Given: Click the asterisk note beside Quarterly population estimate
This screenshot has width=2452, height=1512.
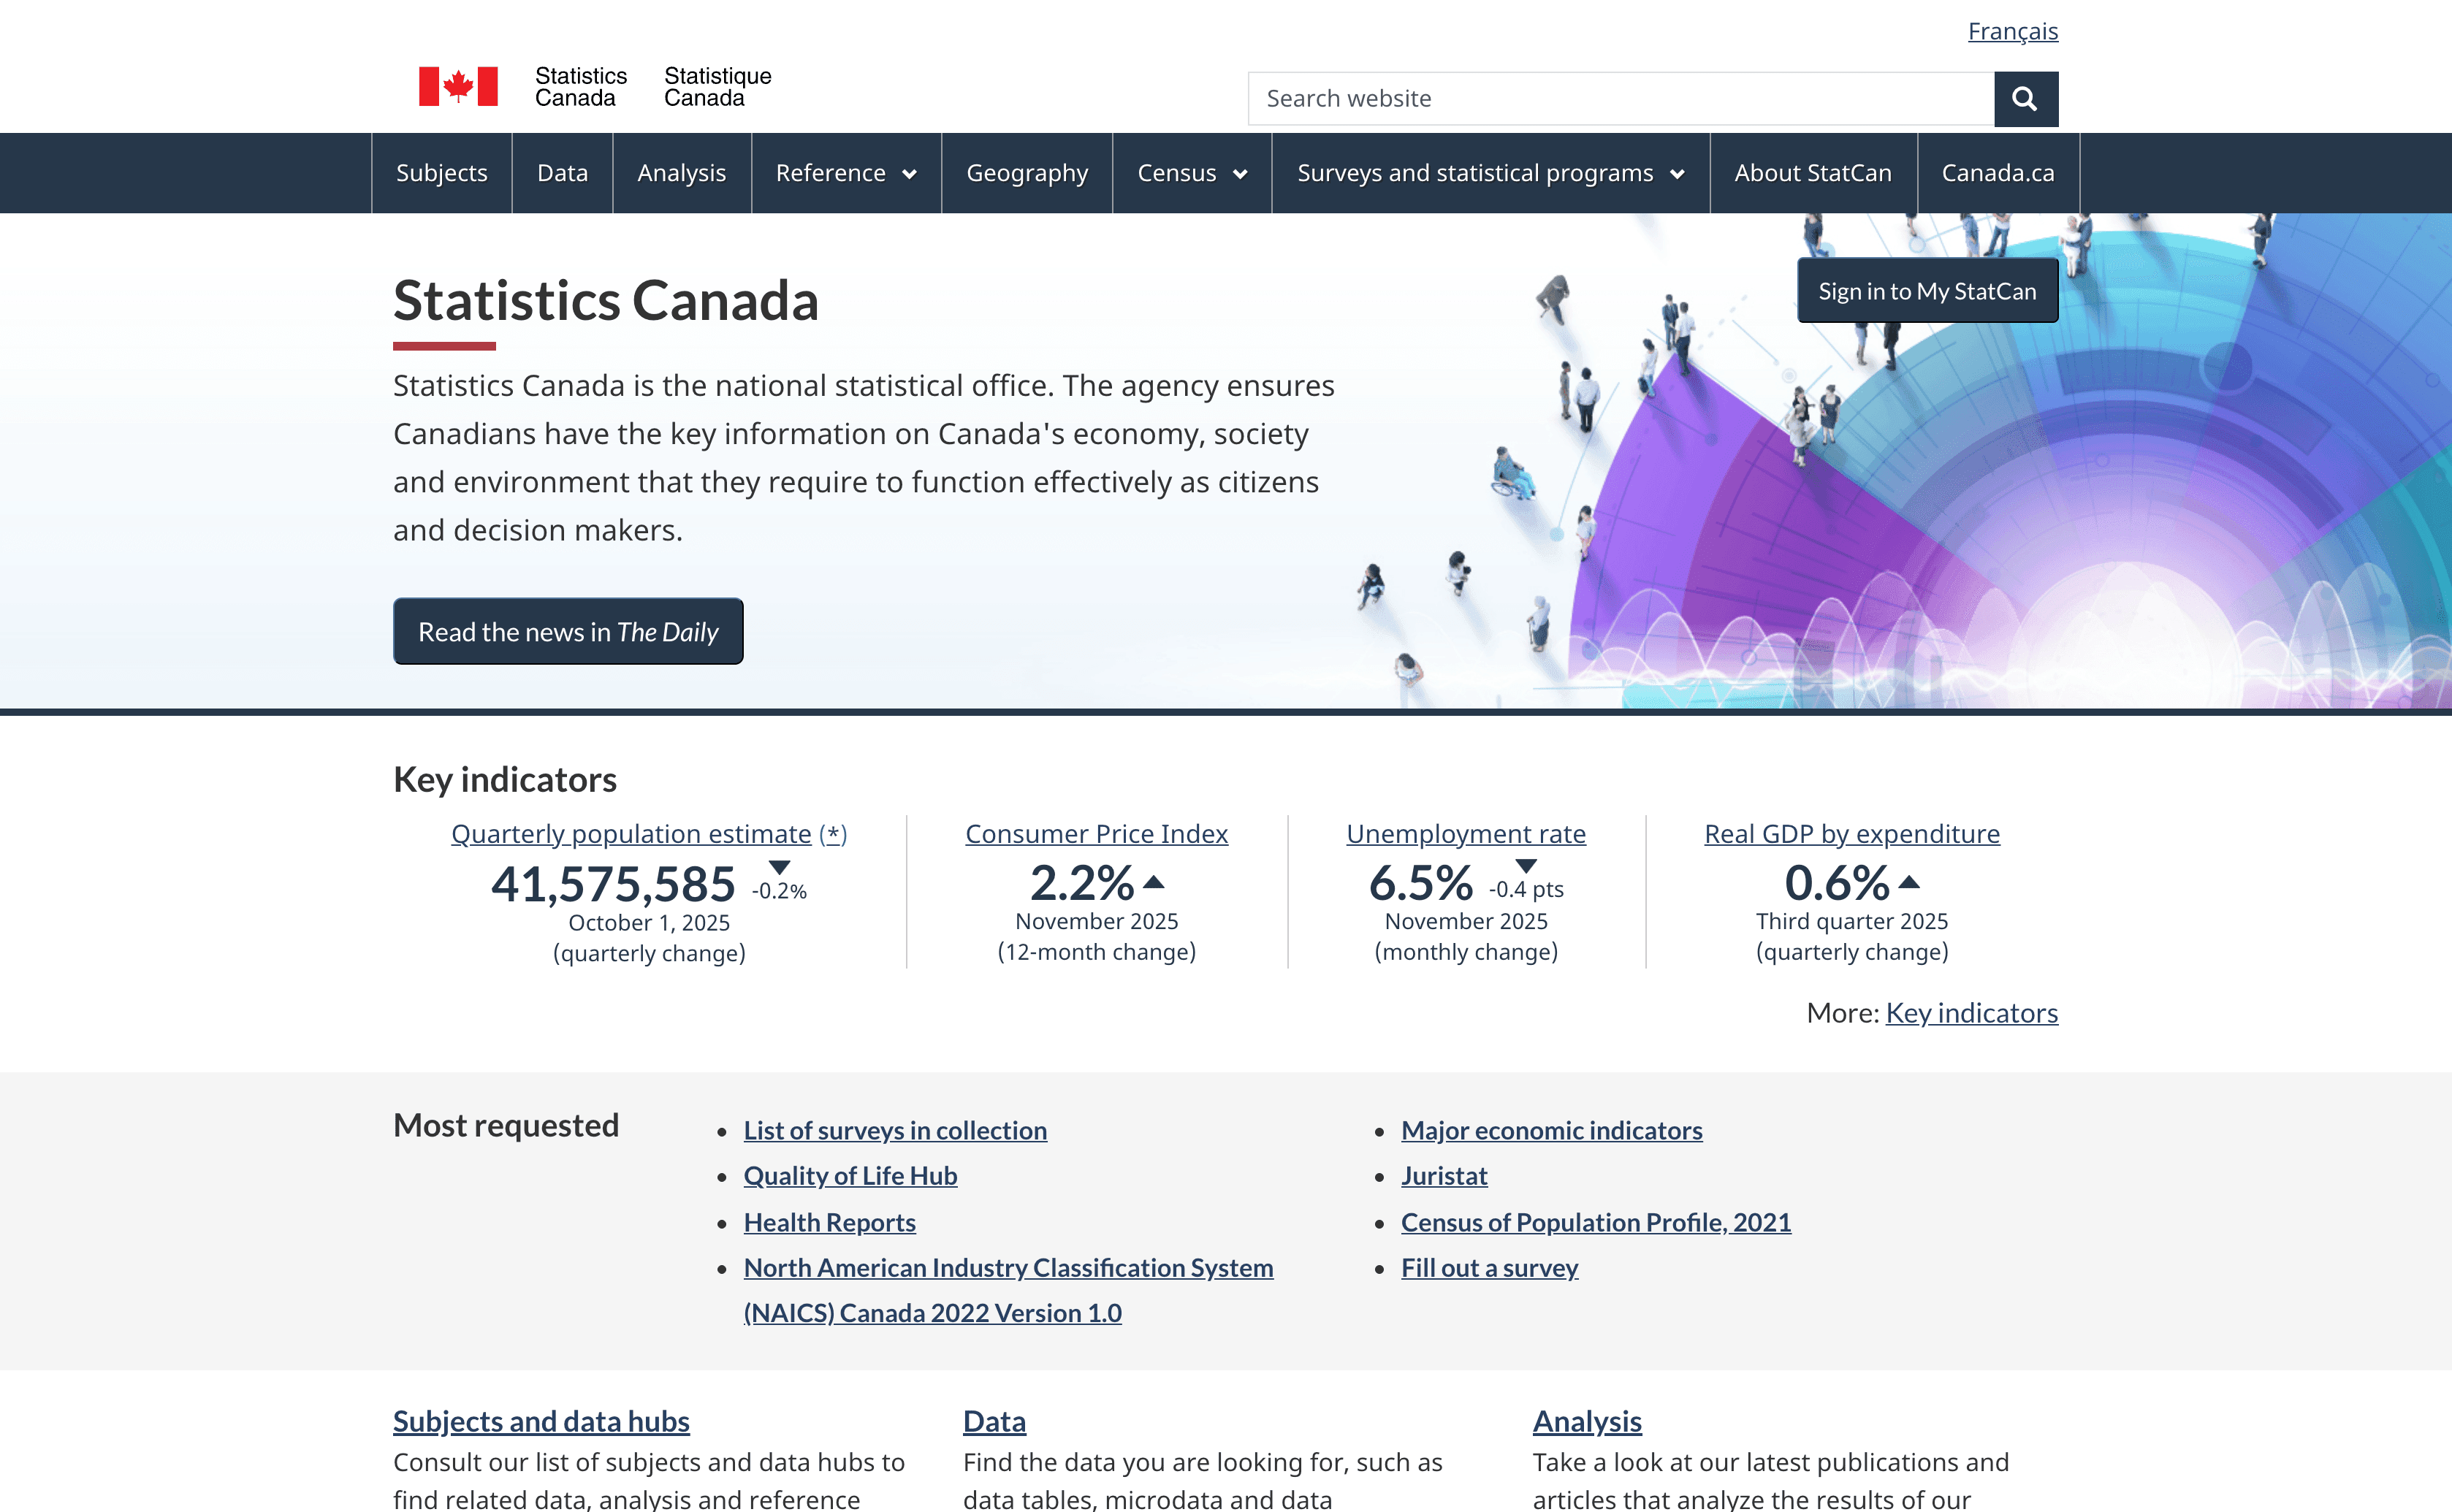Looking at the screenshot, I should (833, 834).
